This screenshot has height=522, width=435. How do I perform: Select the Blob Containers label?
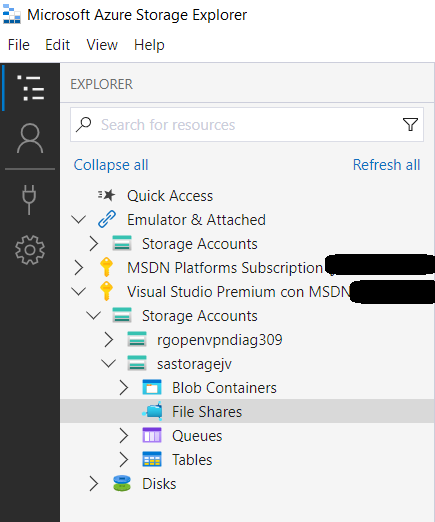[x=224, y=387]
